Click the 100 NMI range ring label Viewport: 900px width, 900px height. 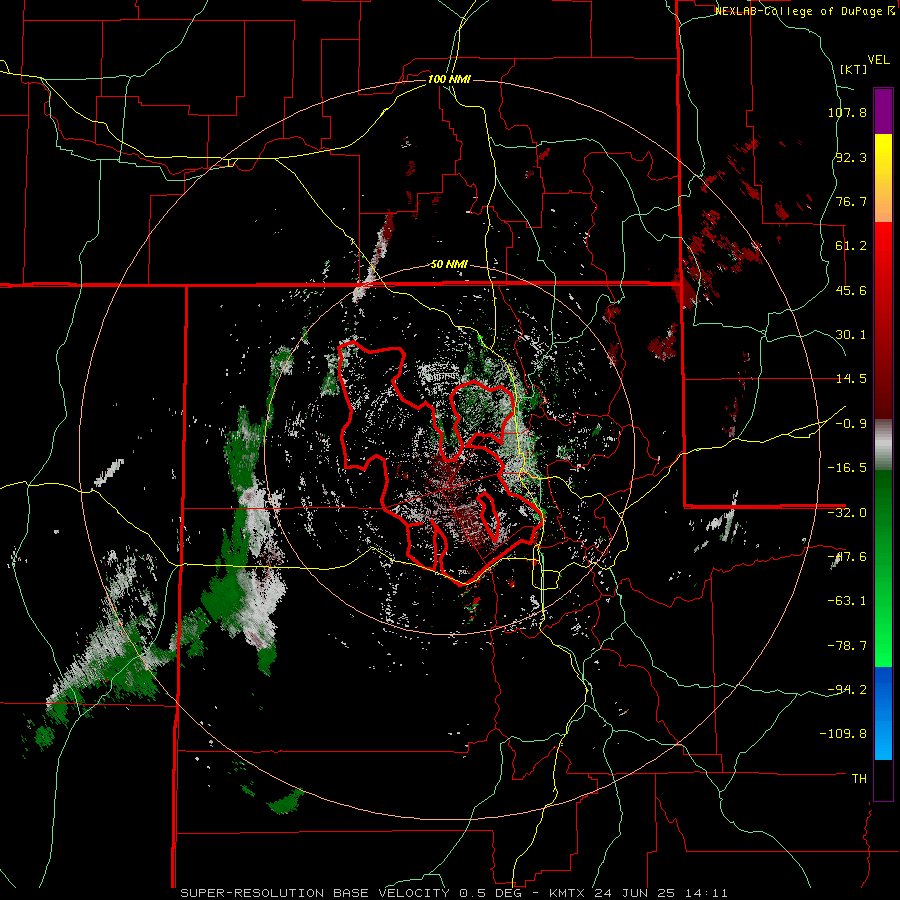[449, 79]
